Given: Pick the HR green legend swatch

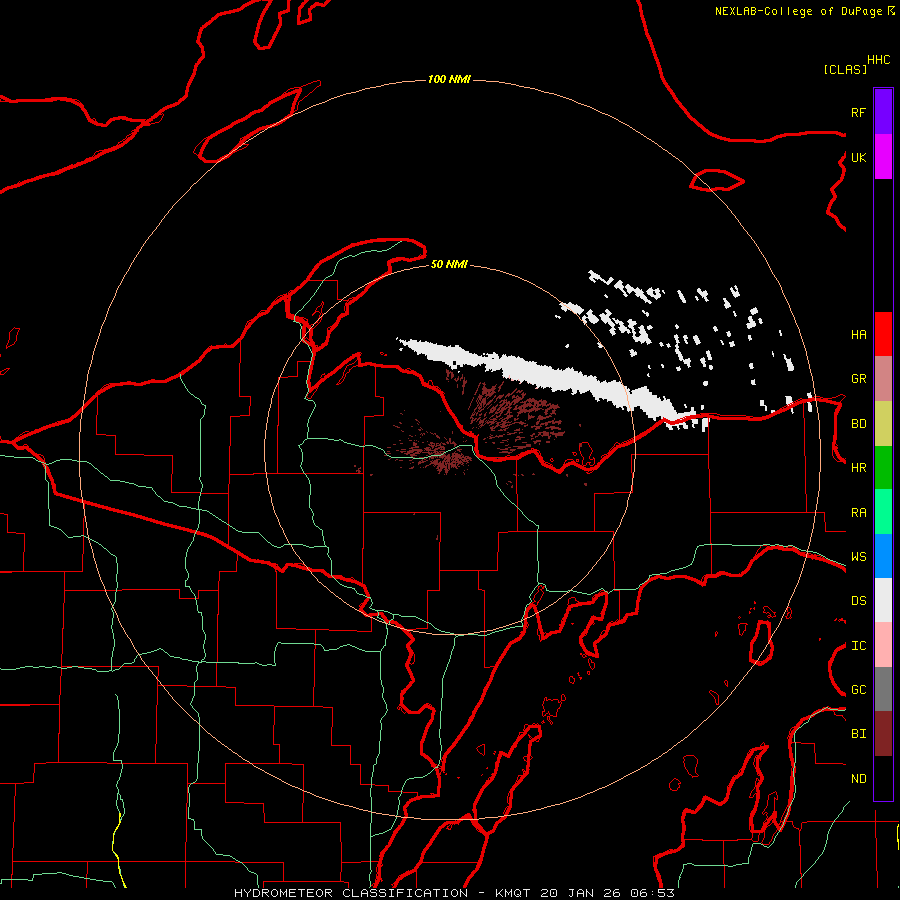Looking at the screenshot, I should coord(883,467).
